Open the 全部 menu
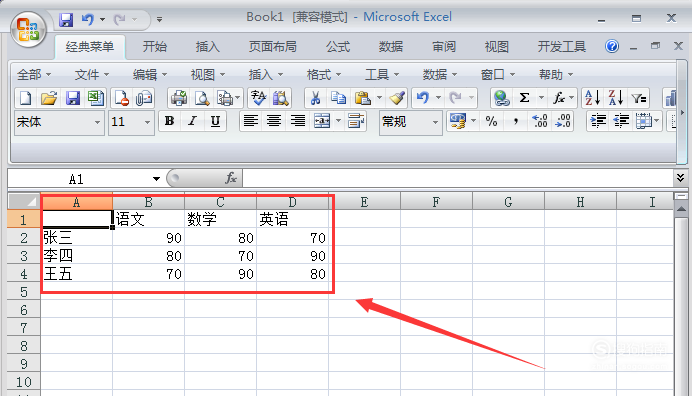 pos(34,75)
